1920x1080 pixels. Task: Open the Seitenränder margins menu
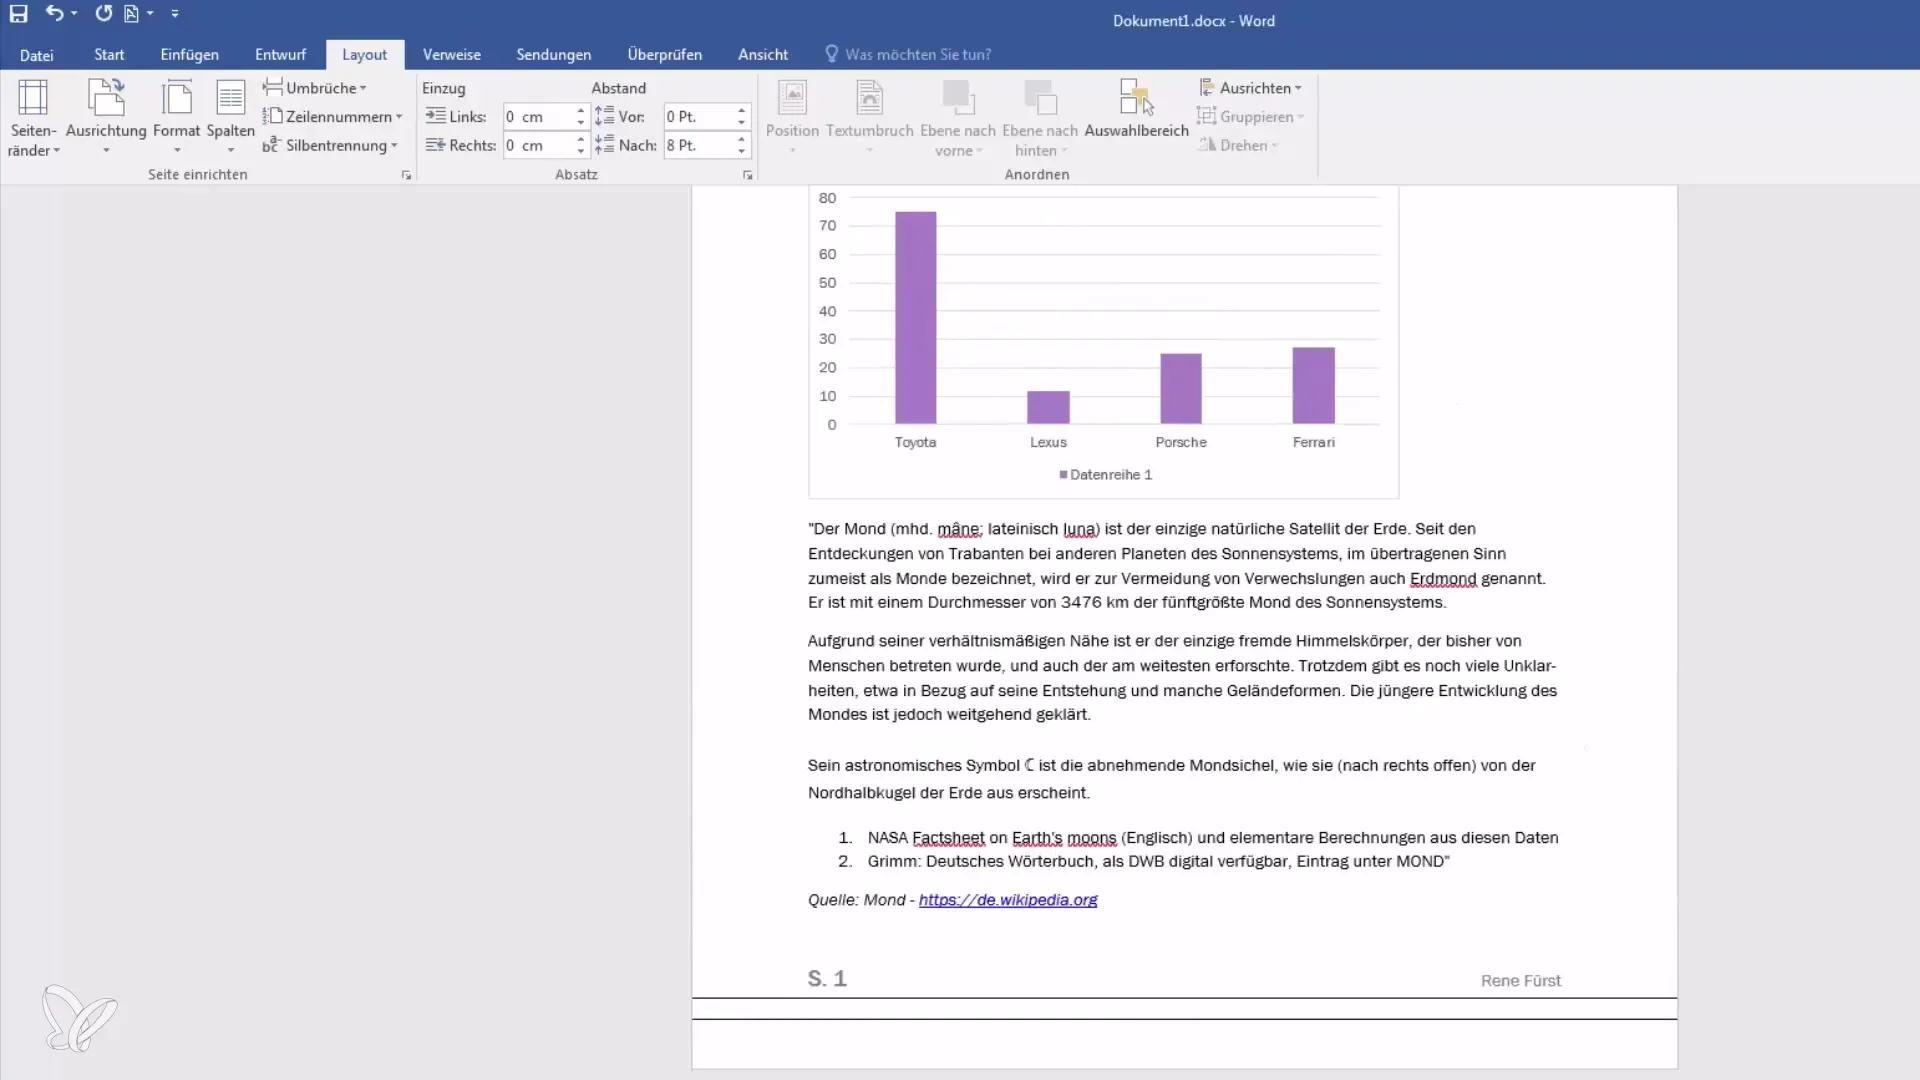[33, 118]
